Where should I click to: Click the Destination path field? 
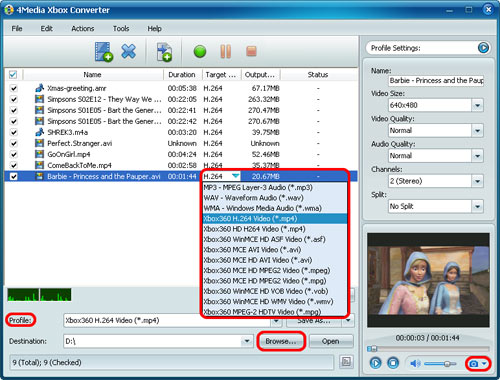click(153, 341)
